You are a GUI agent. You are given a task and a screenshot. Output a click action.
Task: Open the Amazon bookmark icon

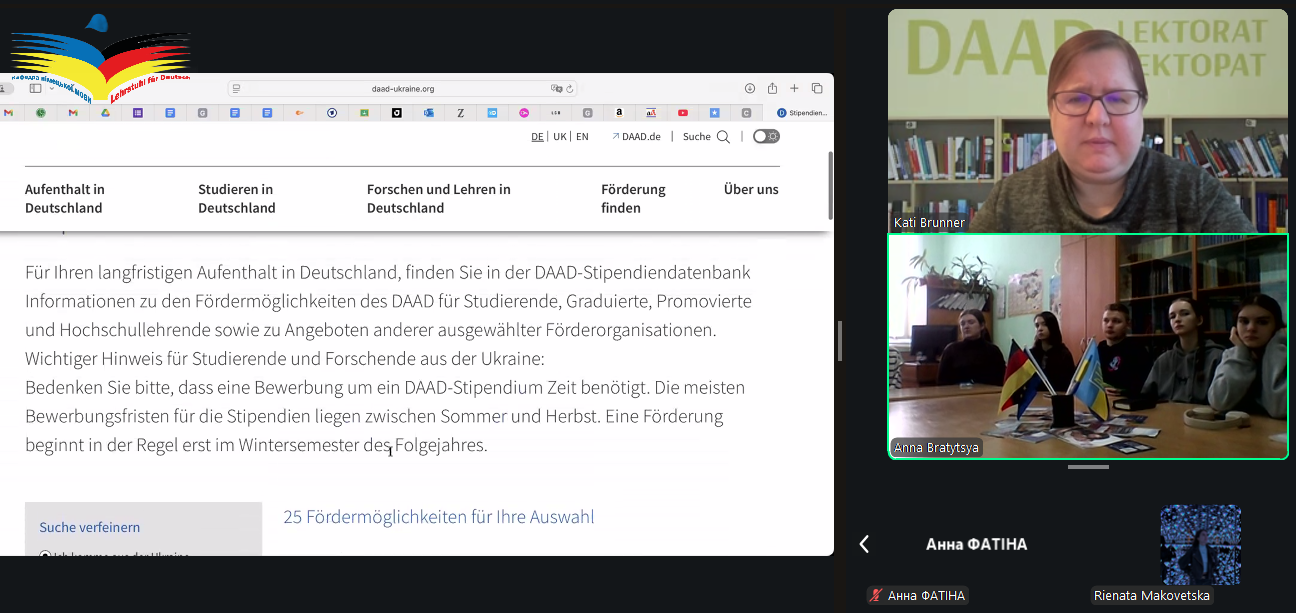tap(619, 113)
